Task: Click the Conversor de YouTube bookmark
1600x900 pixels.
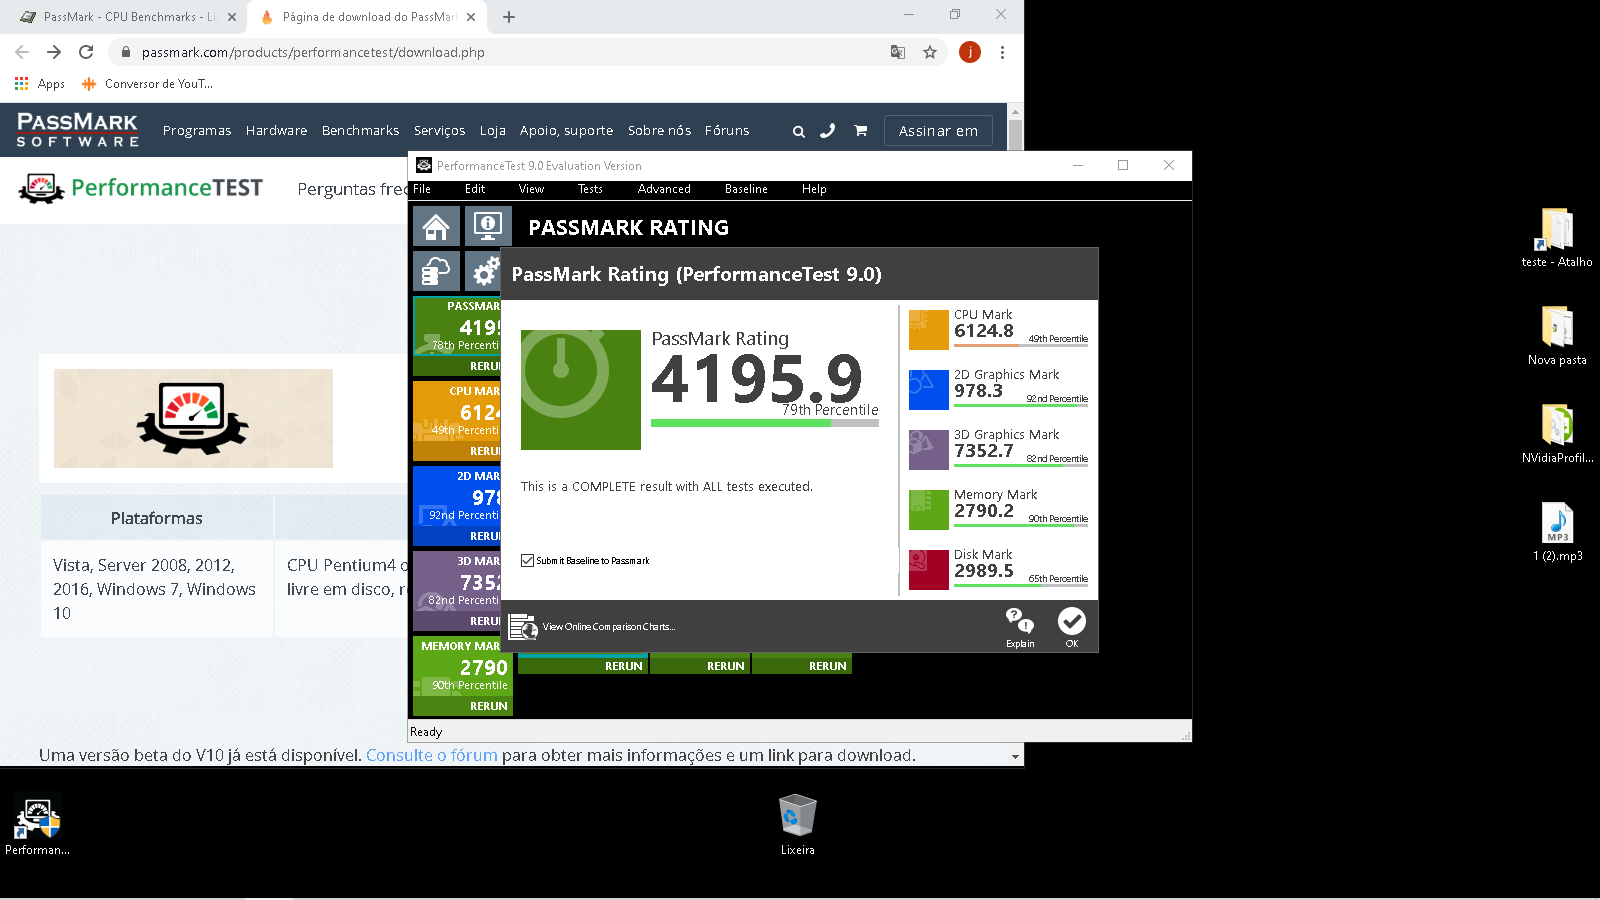Action: (x=148, y=84)
